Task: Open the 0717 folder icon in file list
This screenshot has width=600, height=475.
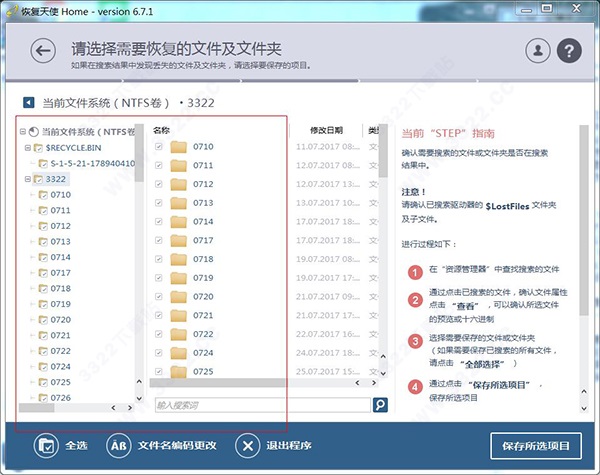Action: pos(179,241)
